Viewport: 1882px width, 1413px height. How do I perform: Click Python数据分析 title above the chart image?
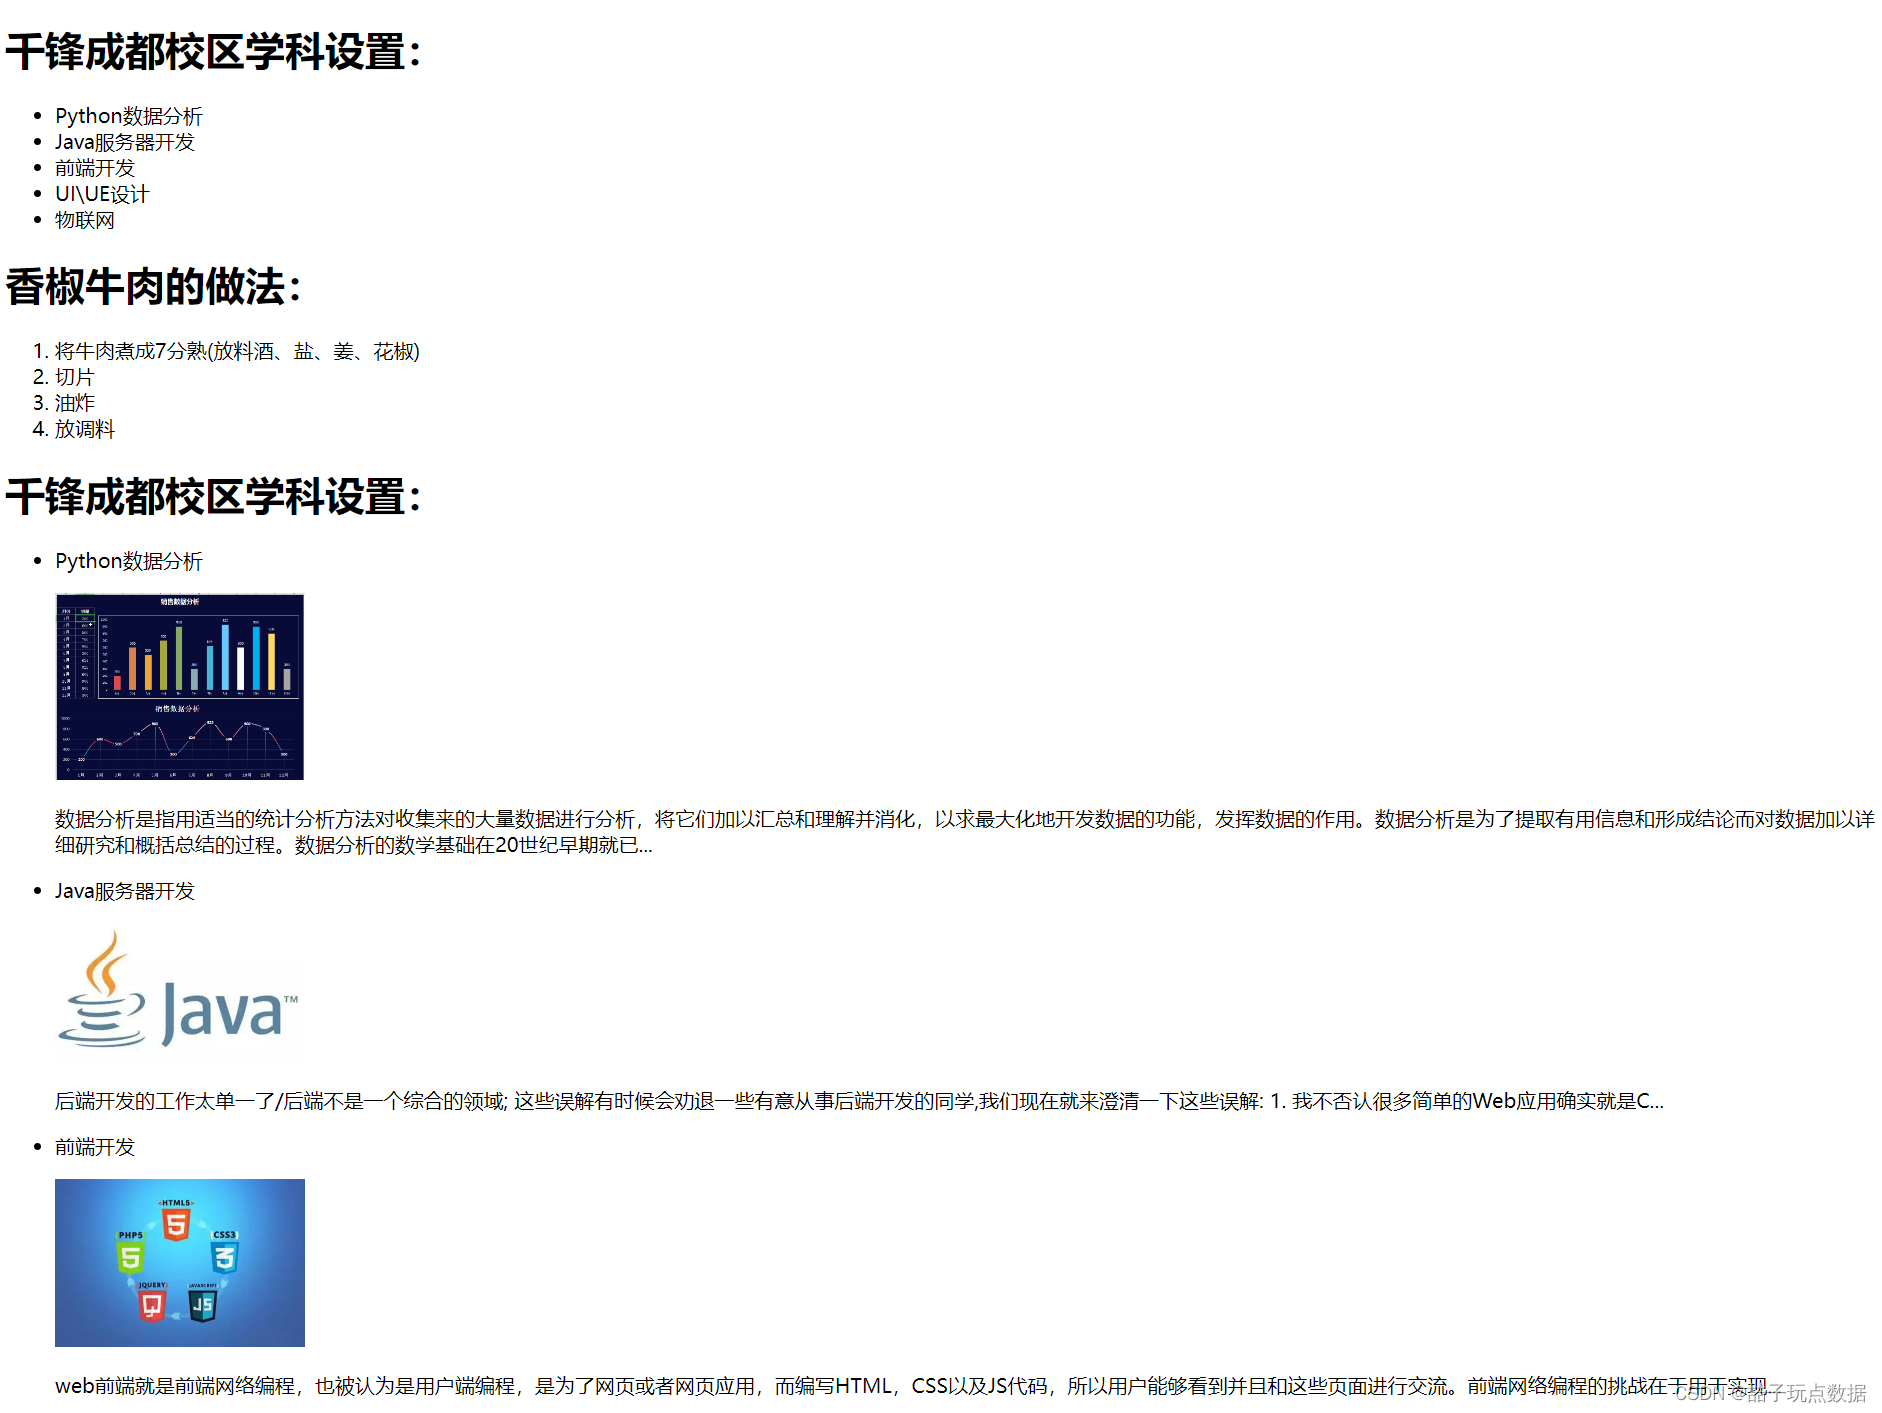[x=129, y=561]
